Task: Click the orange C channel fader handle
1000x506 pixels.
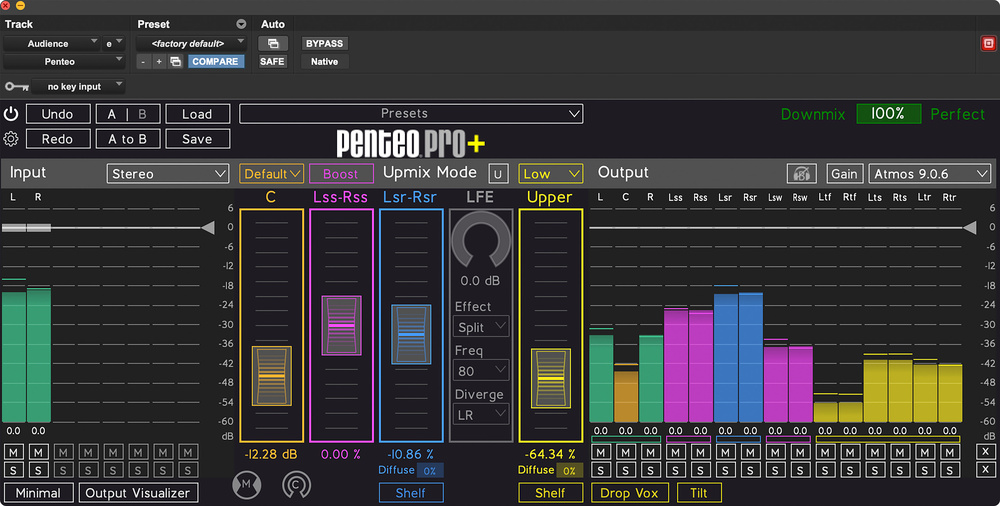Action: [x=272, y=376]
